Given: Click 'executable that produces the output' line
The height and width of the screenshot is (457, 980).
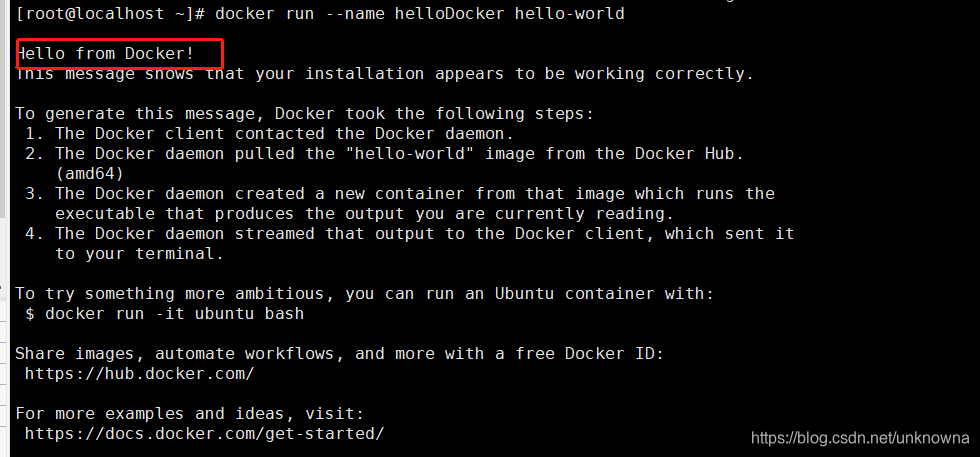Looking at the screenshot, I should 364,214.
